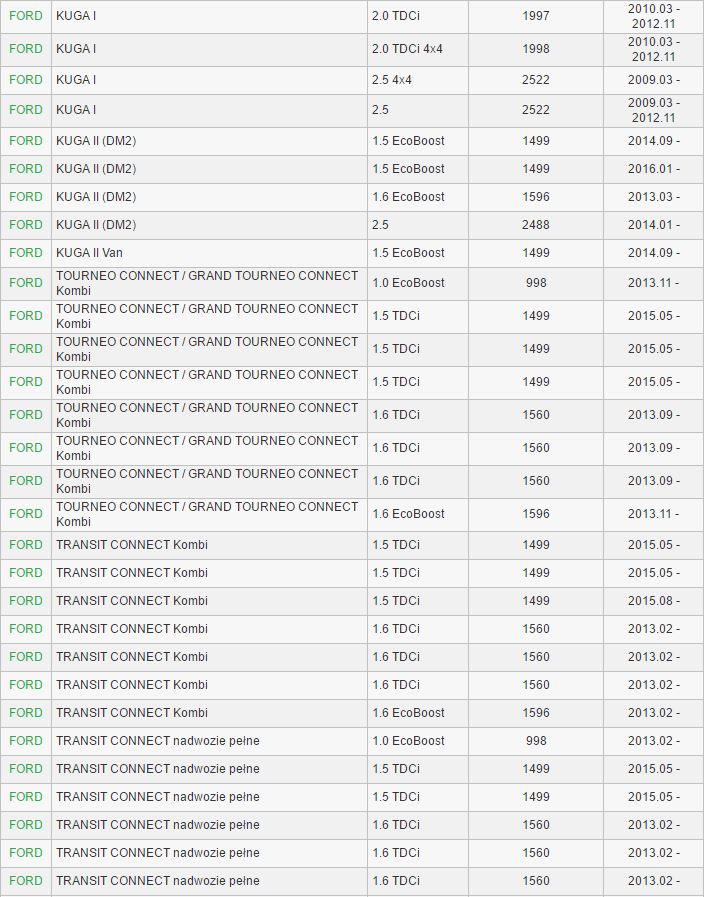
Task: Open the FORD link in the KUGA I 2.0 TDCi 1997 row
Action: [x=26, y=16]
